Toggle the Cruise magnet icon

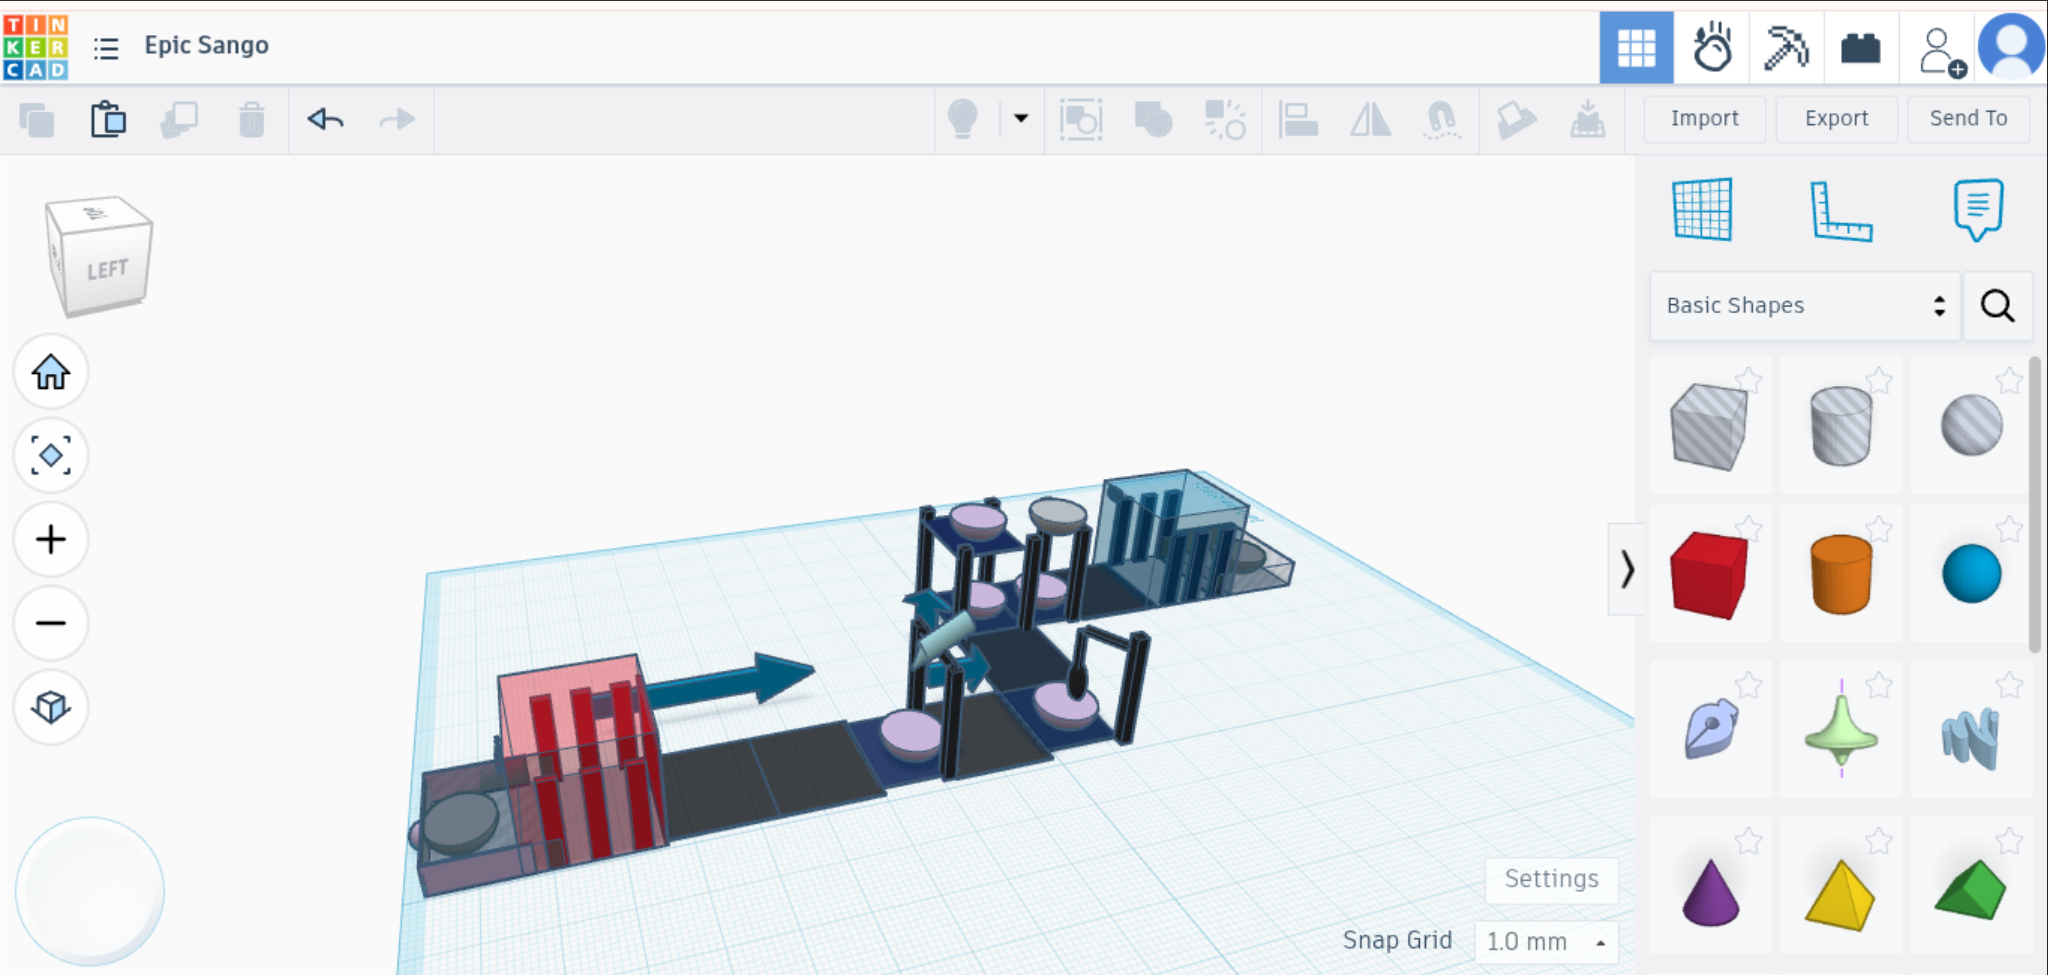click(1442, 120)
